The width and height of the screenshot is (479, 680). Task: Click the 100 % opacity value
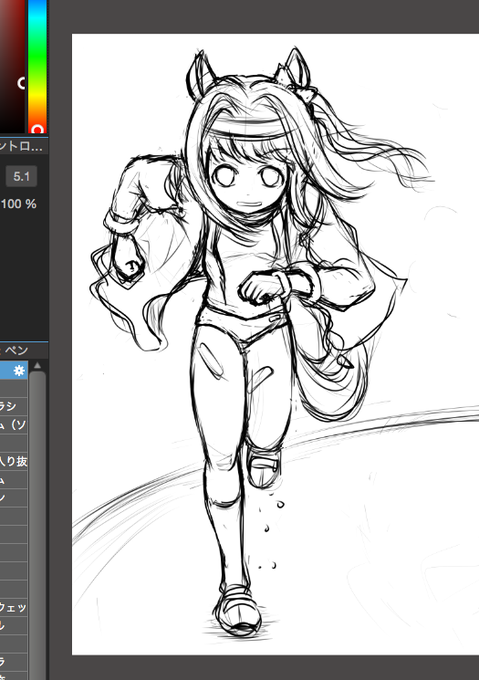click(19, 204)
